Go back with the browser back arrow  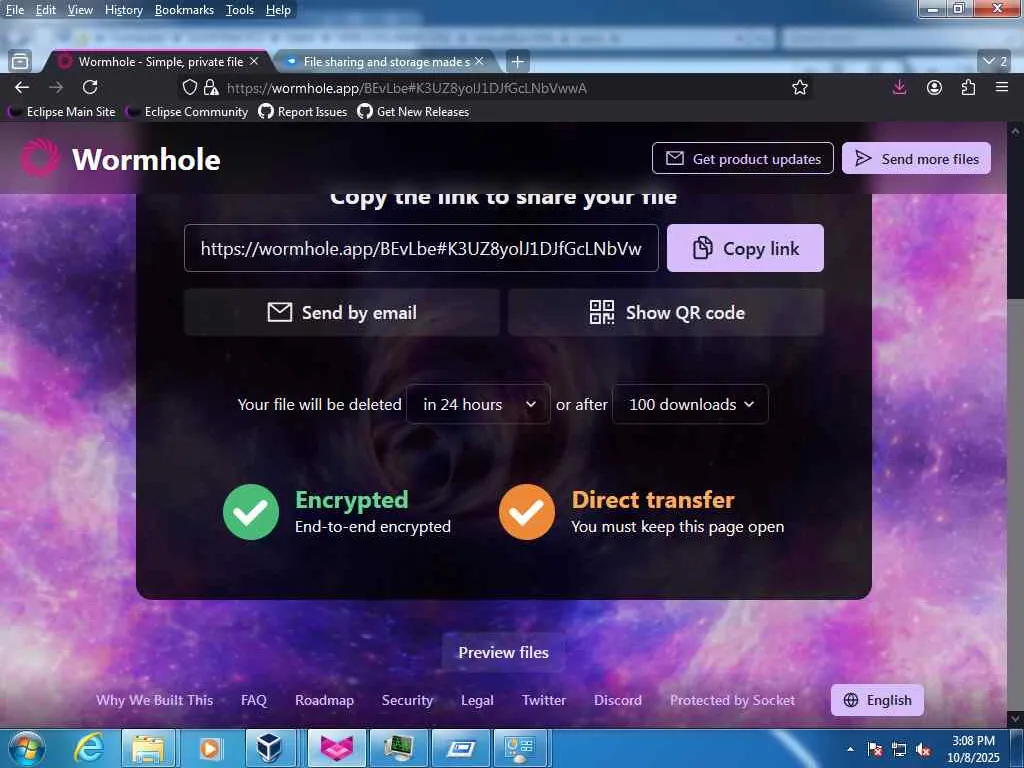pos(22,88)
